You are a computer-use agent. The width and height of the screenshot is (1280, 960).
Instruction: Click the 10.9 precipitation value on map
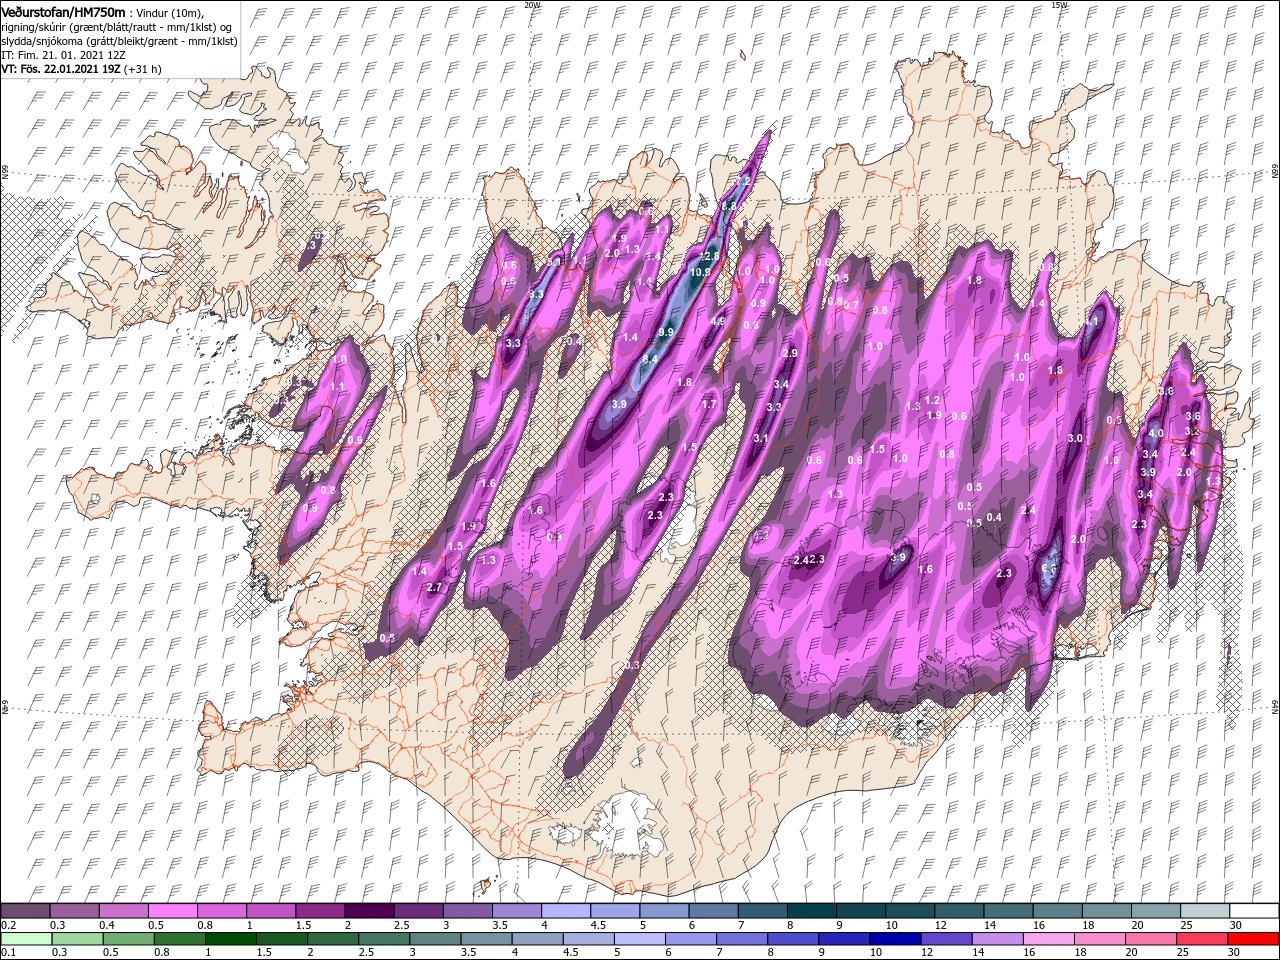click(x=701, y=272)
